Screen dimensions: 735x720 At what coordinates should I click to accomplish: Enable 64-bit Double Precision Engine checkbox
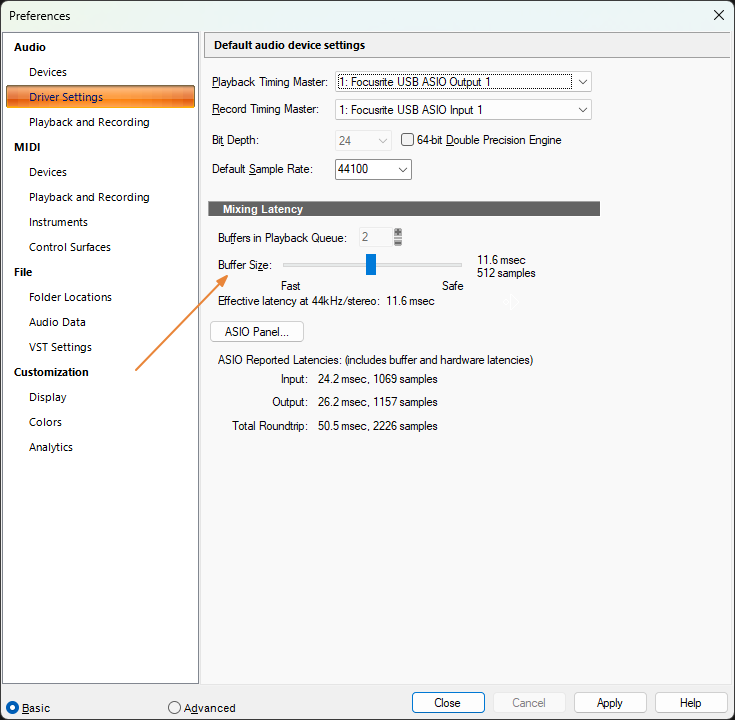tap(407, 140)
